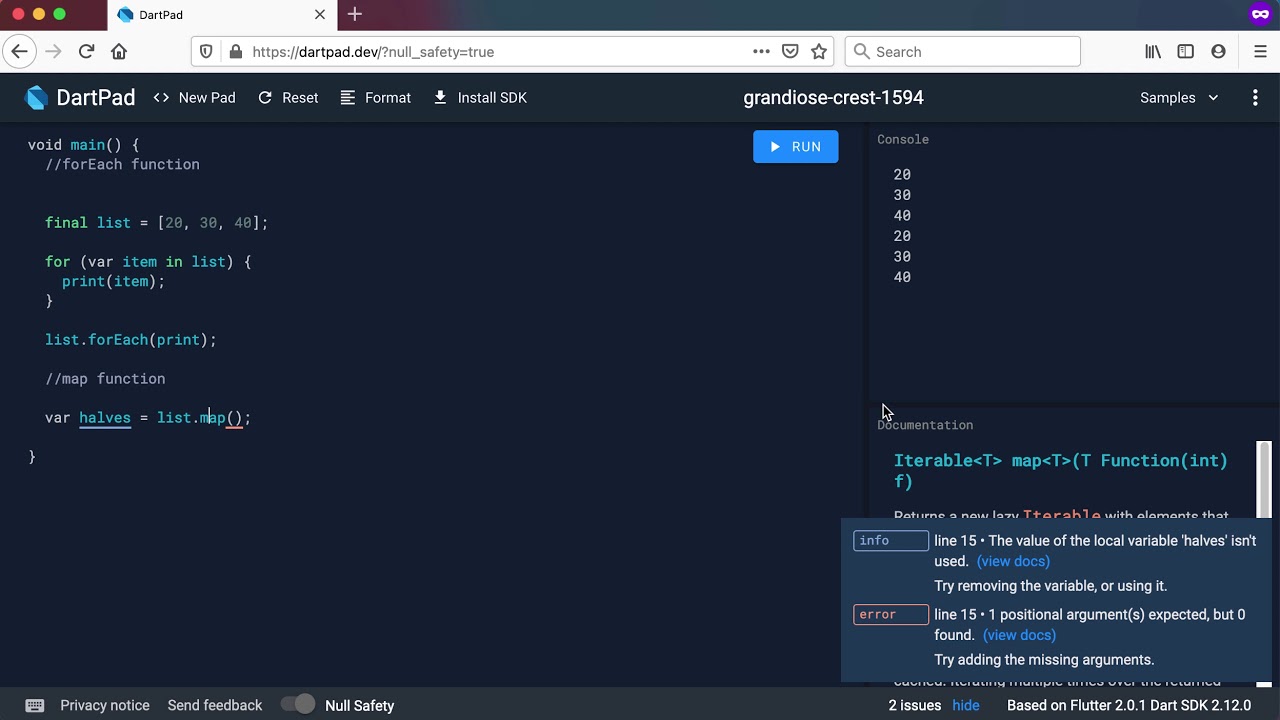This screenshot has height=720, width=1280.
Task: Go to browser home page
Action: [119, 52]
